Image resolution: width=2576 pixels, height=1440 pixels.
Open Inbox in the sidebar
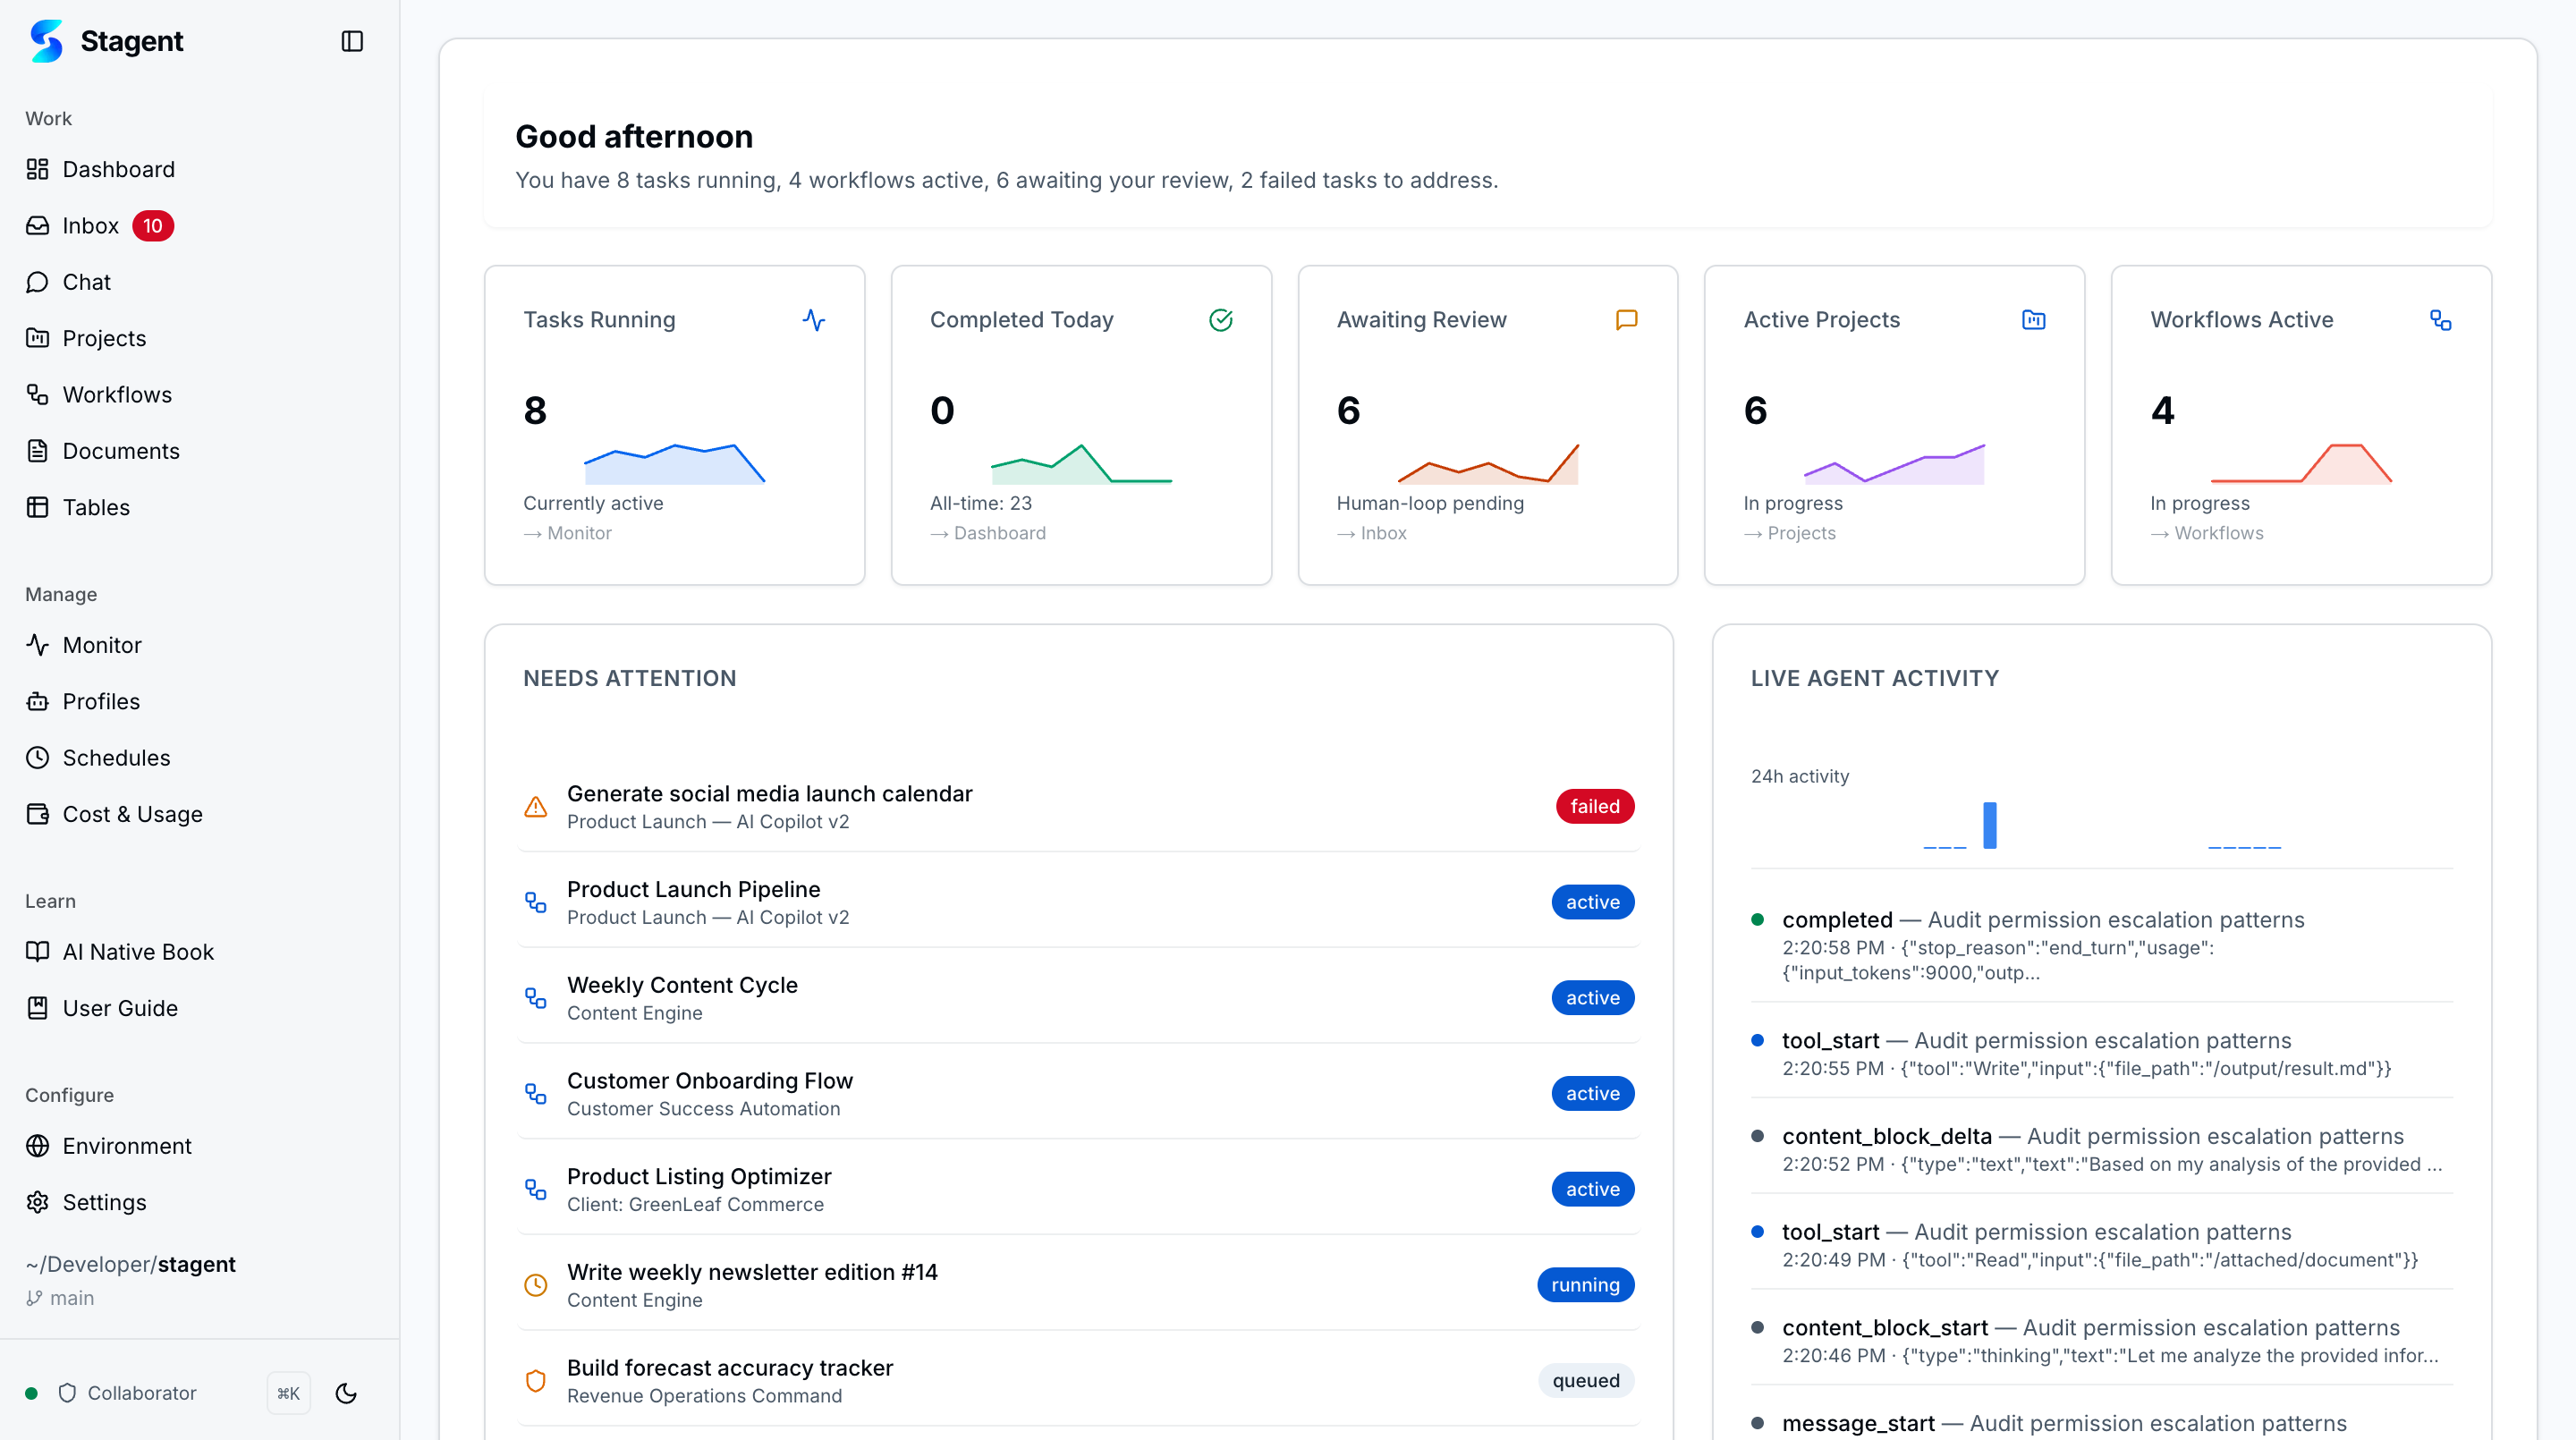[x=90, y=226]
